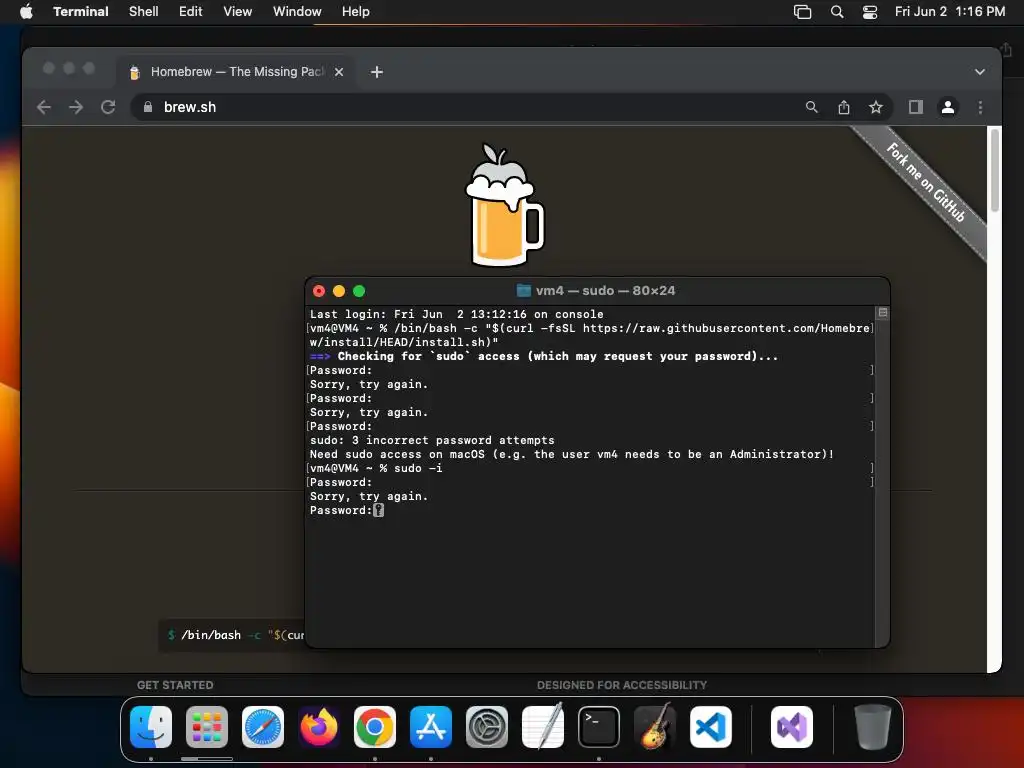
Task: Zoom the Terminal window with green button
Action: (x=359, y=291)
